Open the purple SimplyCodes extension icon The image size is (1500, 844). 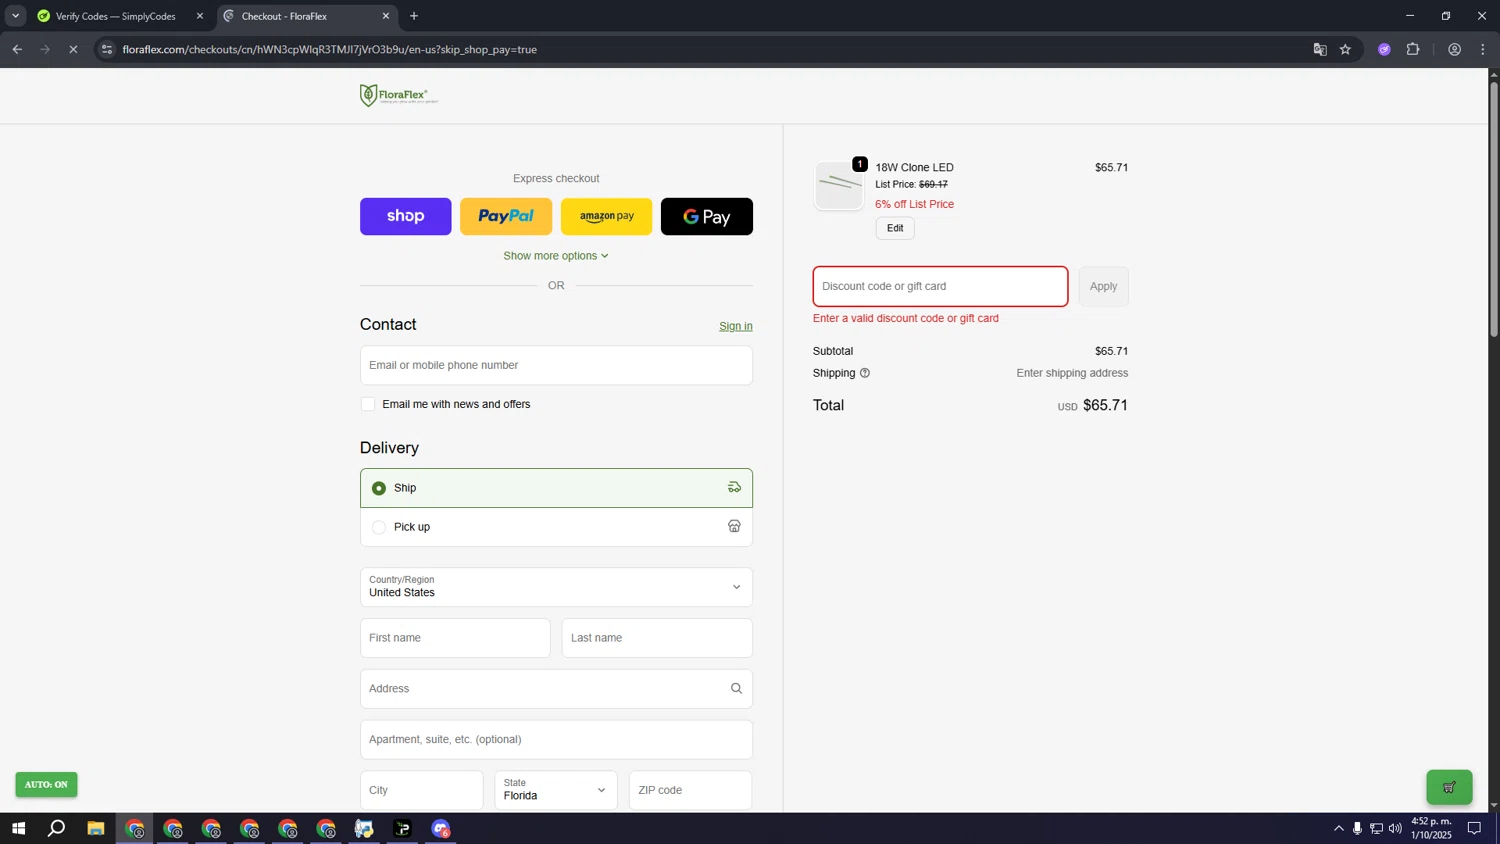1384,49
